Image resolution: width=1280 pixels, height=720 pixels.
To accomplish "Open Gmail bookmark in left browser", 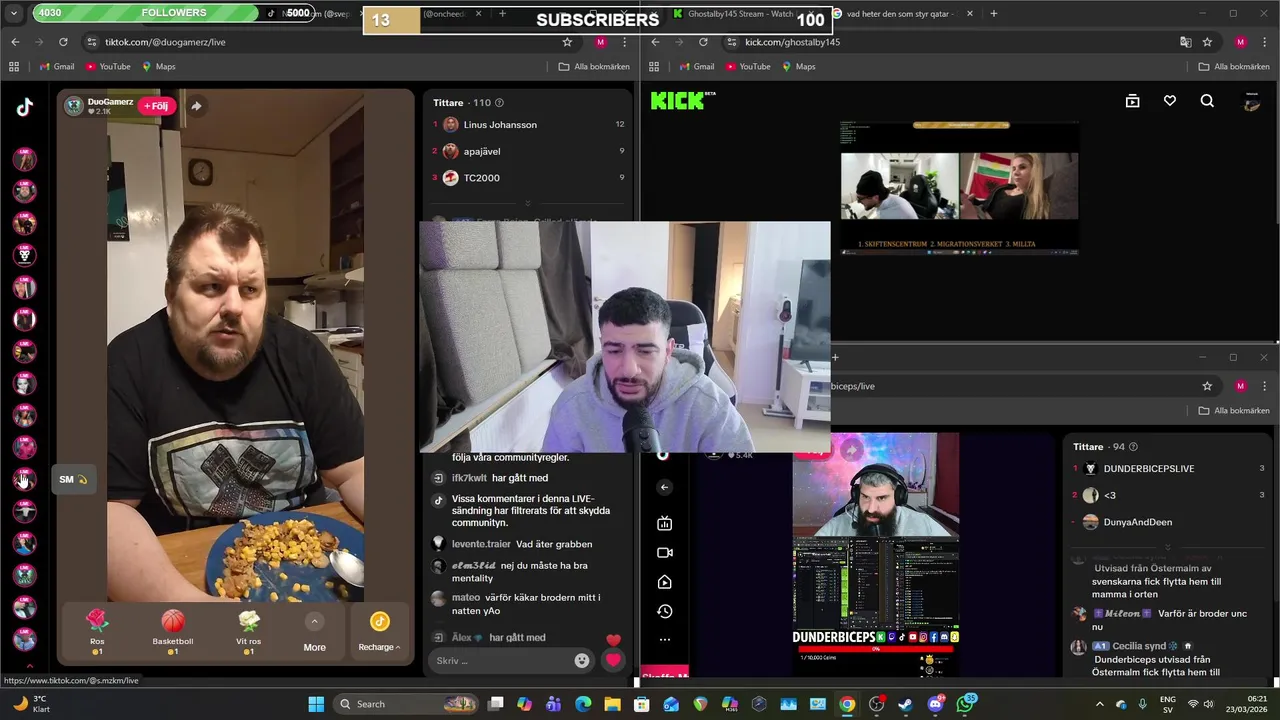I will point(56,67).
